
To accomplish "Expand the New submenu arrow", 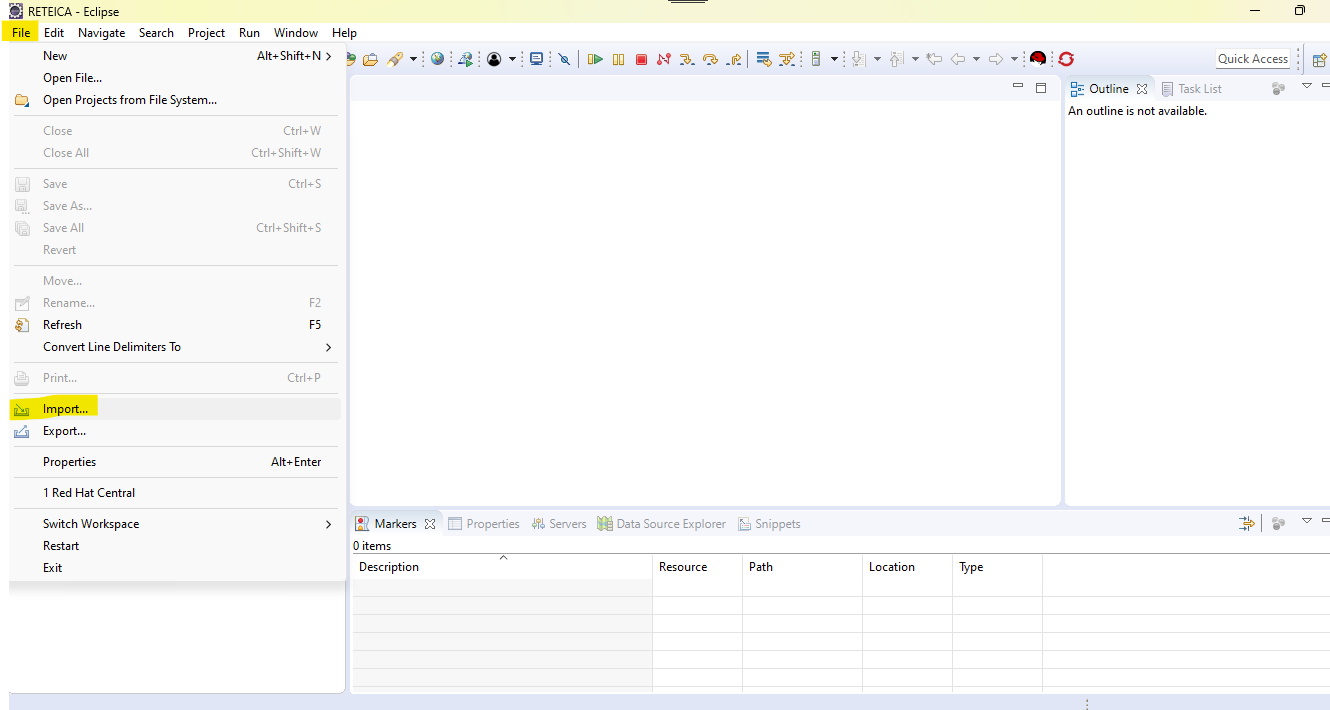I will click(328, 56).
